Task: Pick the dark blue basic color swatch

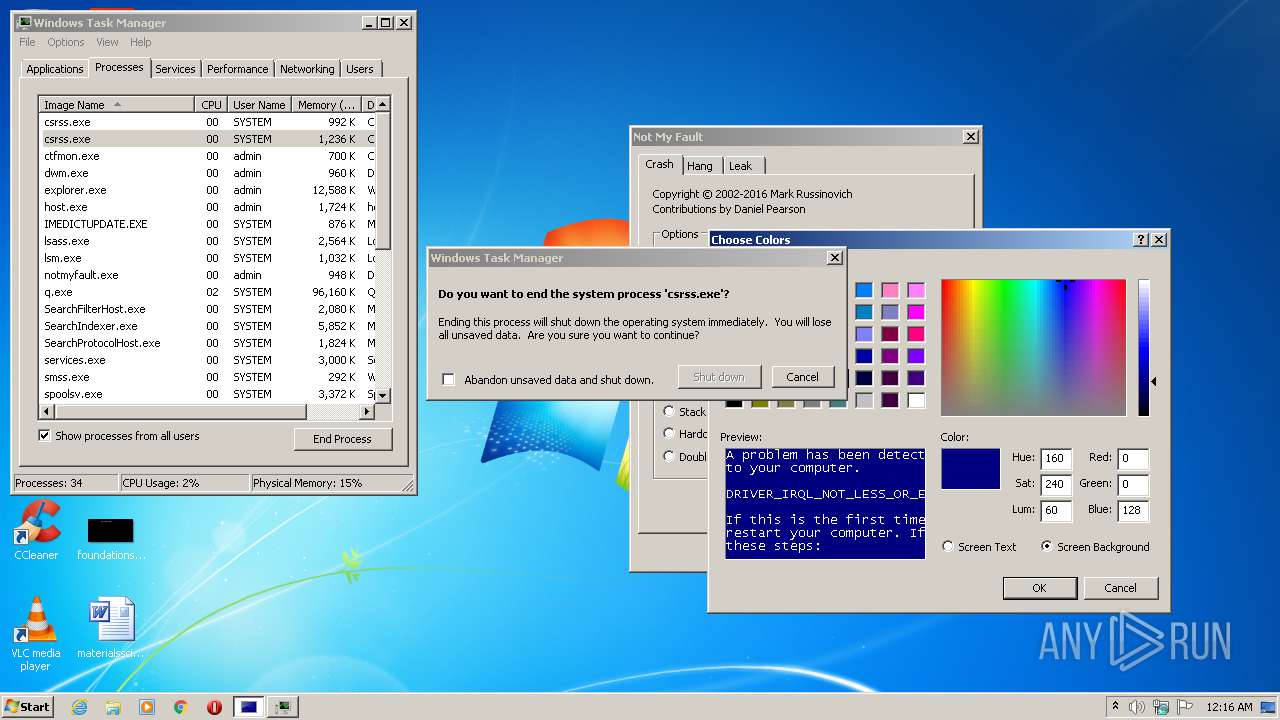Action: point(864,356)
